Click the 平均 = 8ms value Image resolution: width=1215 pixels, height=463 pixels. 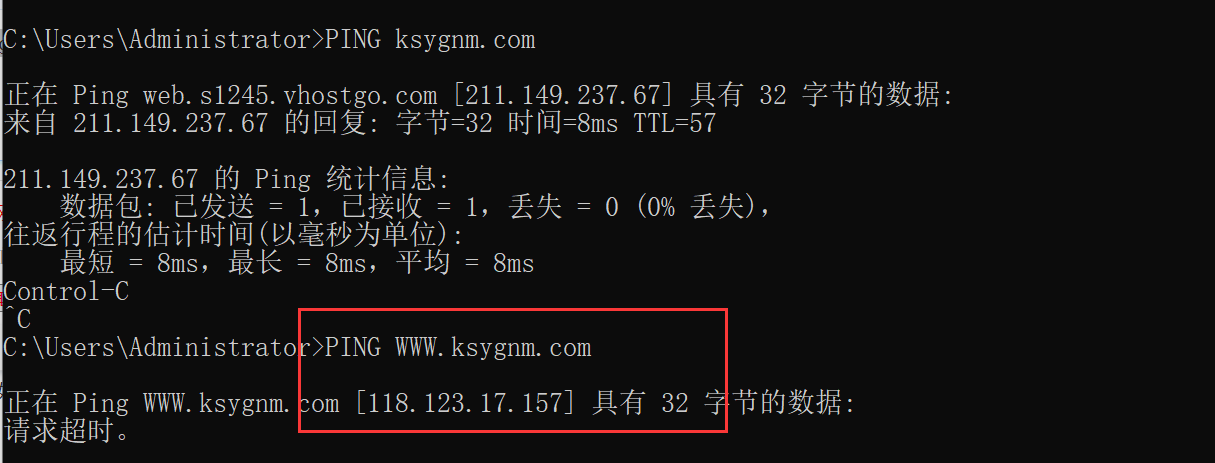coord(465,264)
